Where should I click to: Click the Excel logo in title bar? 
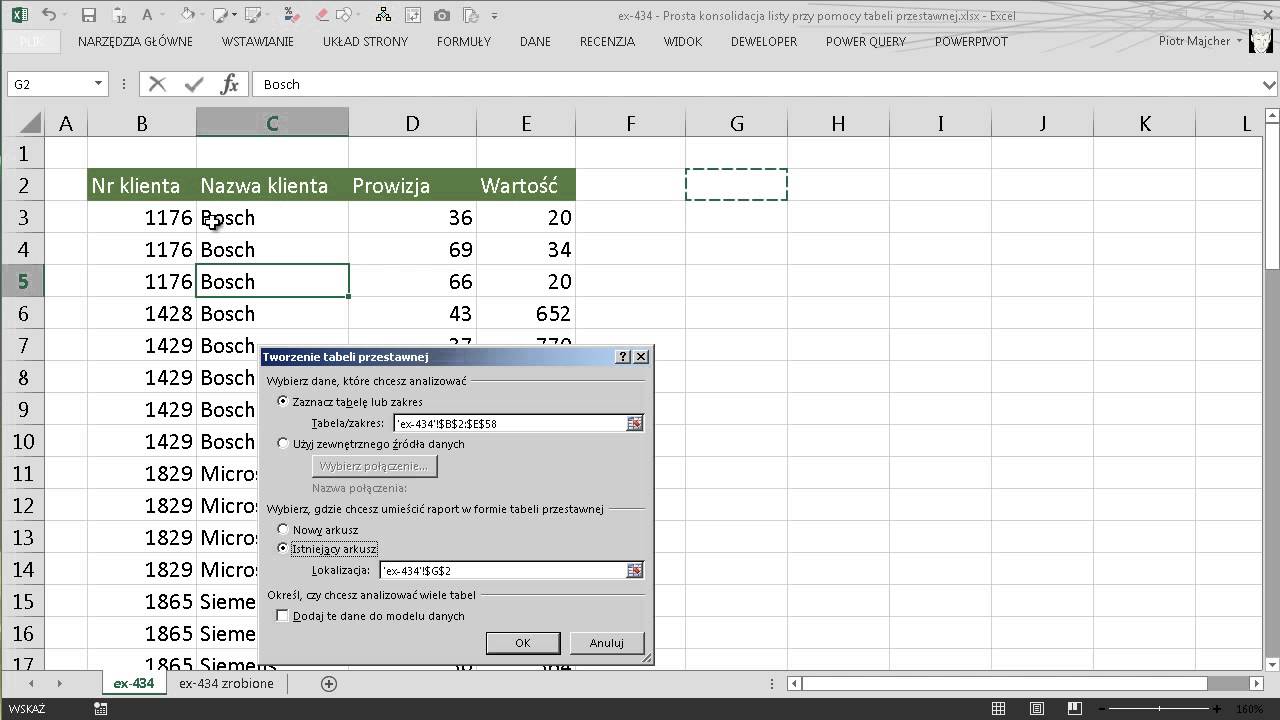[x=19, y=15]
